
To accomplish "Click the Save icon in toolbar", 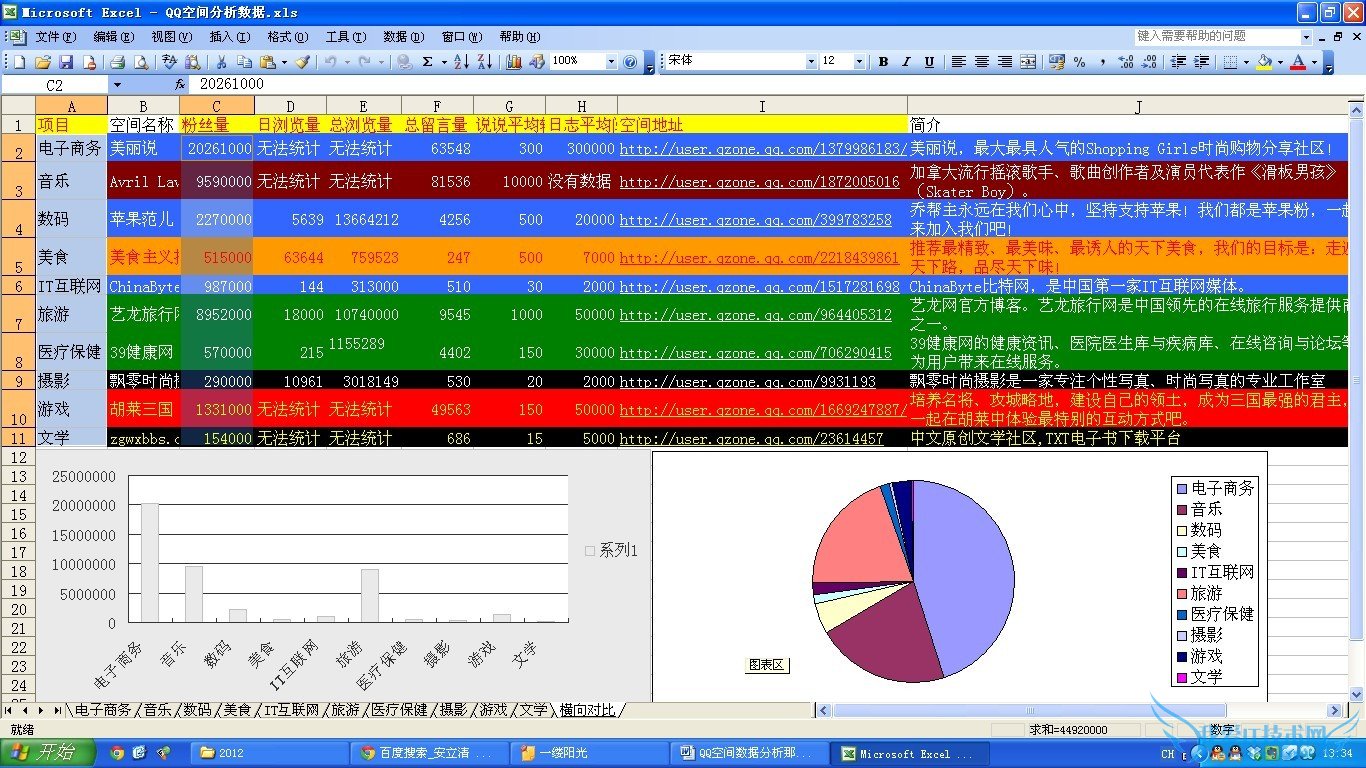I will 66,62.
